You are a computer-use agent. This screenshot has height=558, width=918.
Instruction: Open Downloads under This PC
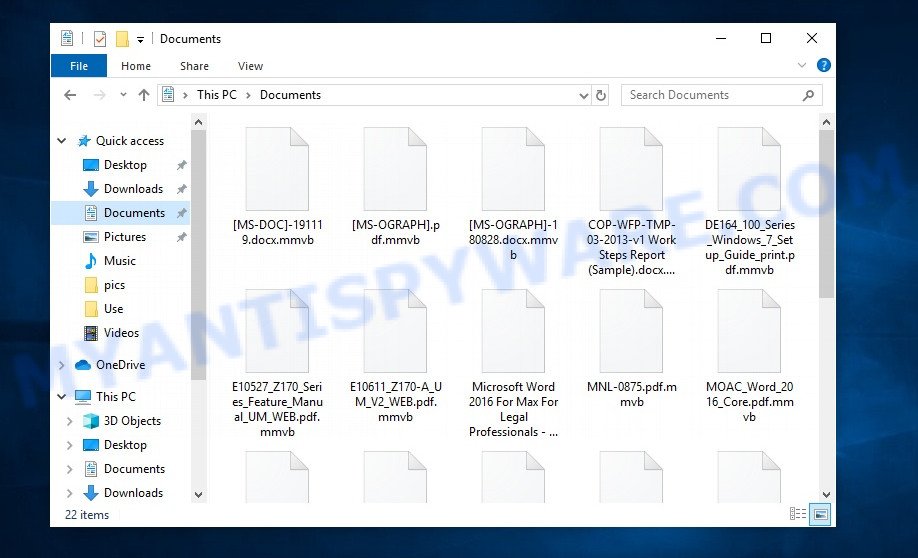tap(133, 493)
